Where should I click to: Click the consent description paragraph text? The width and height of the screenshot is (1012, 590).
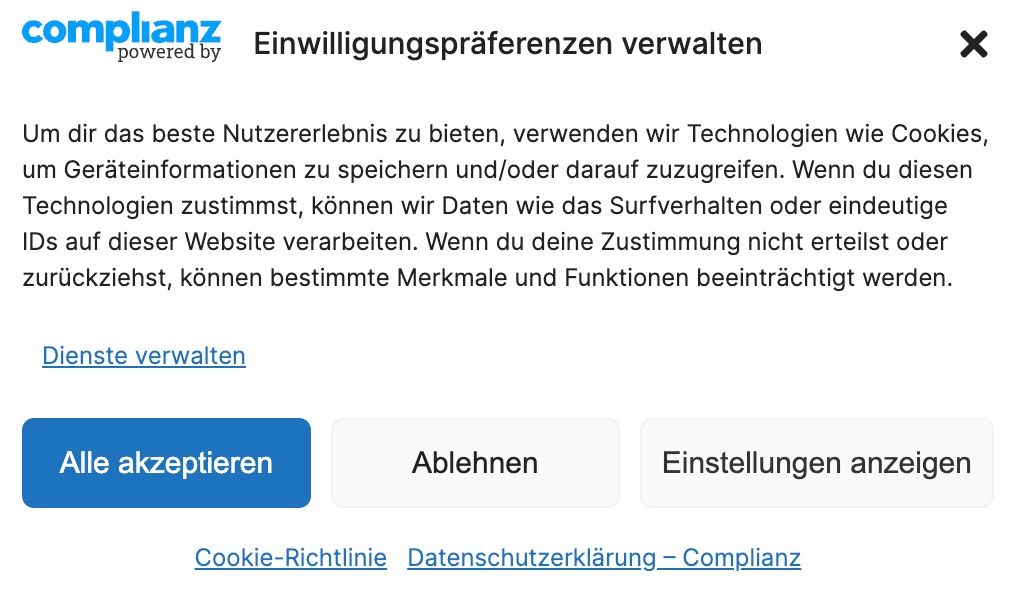point(505,205)
